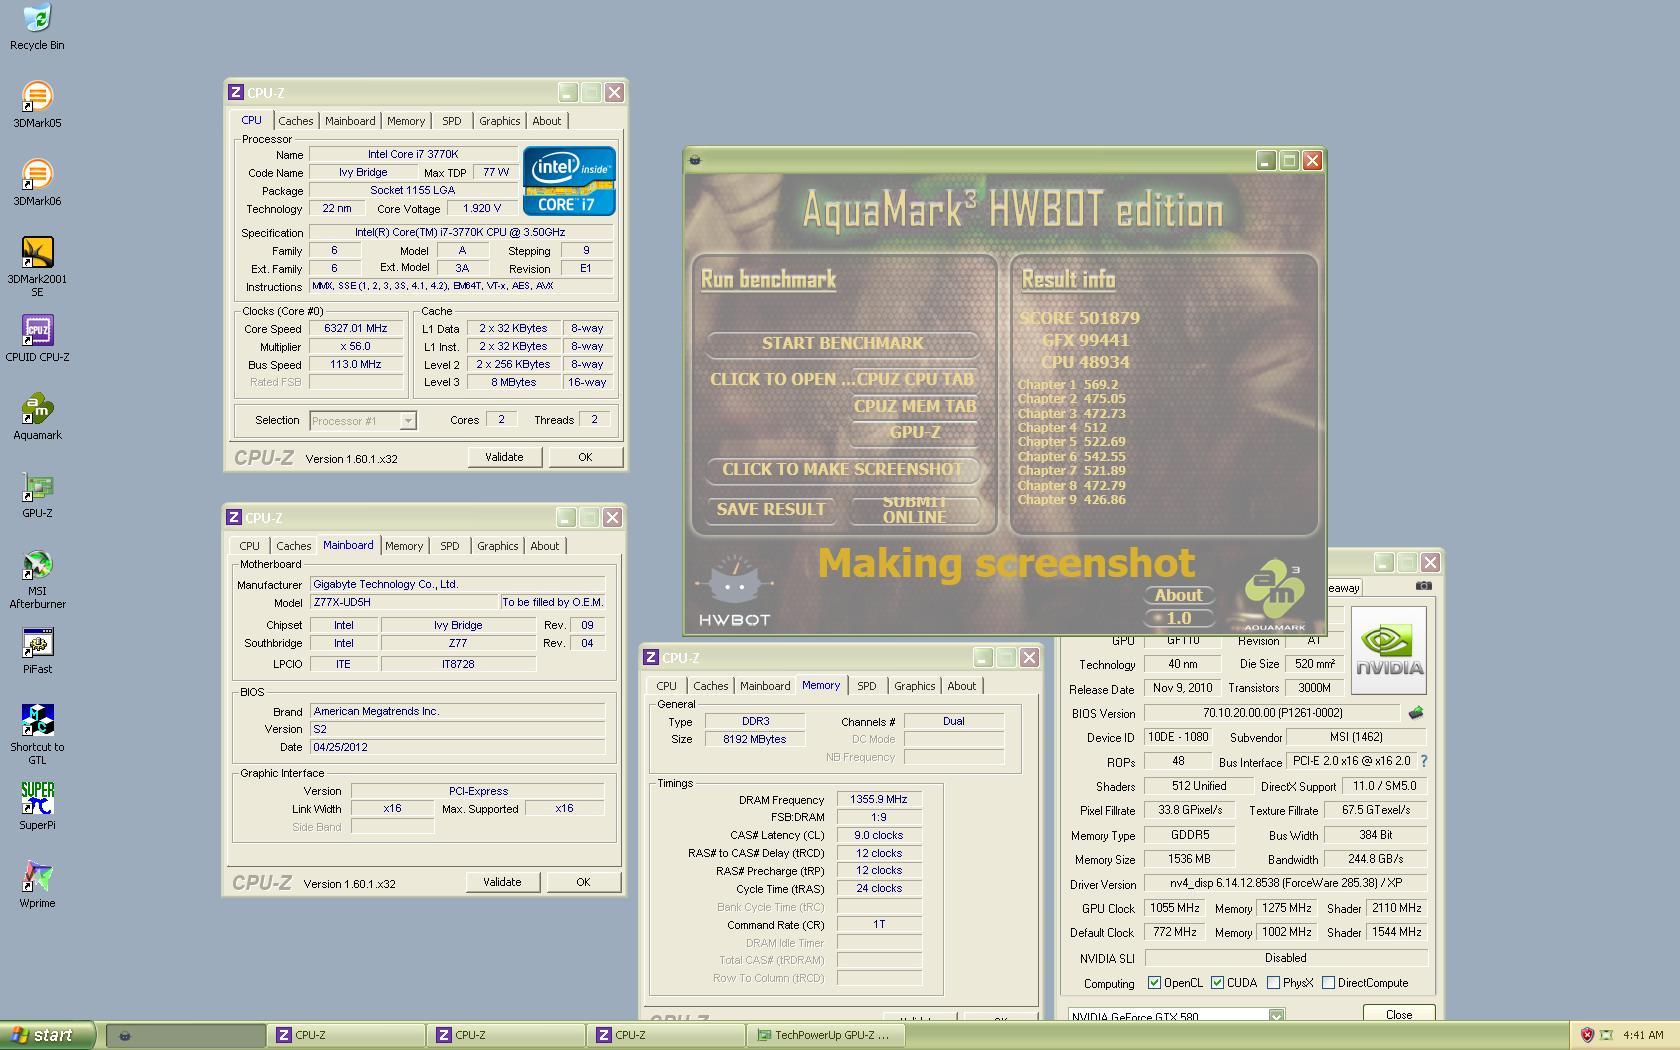
Task: Switch to Graphics tab in Mainboard CPU-Z window
Action: [497, 546]
